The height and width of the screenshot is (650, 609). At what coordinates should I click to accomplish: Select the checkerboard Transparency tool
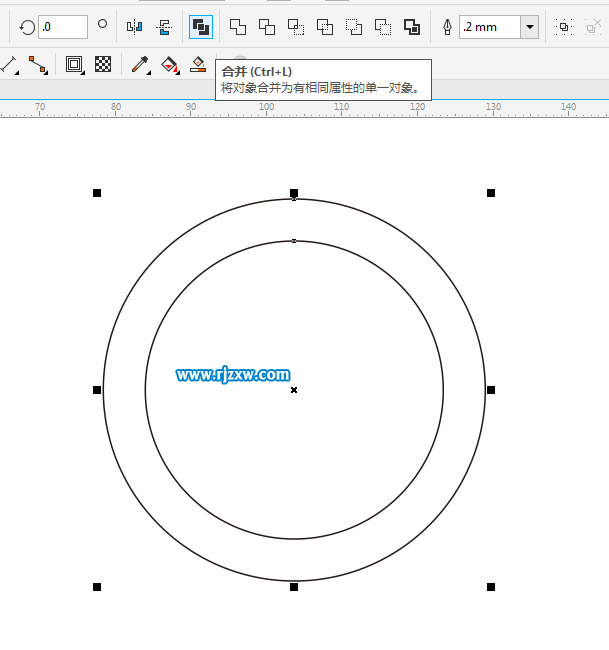[x=103, y=65]
